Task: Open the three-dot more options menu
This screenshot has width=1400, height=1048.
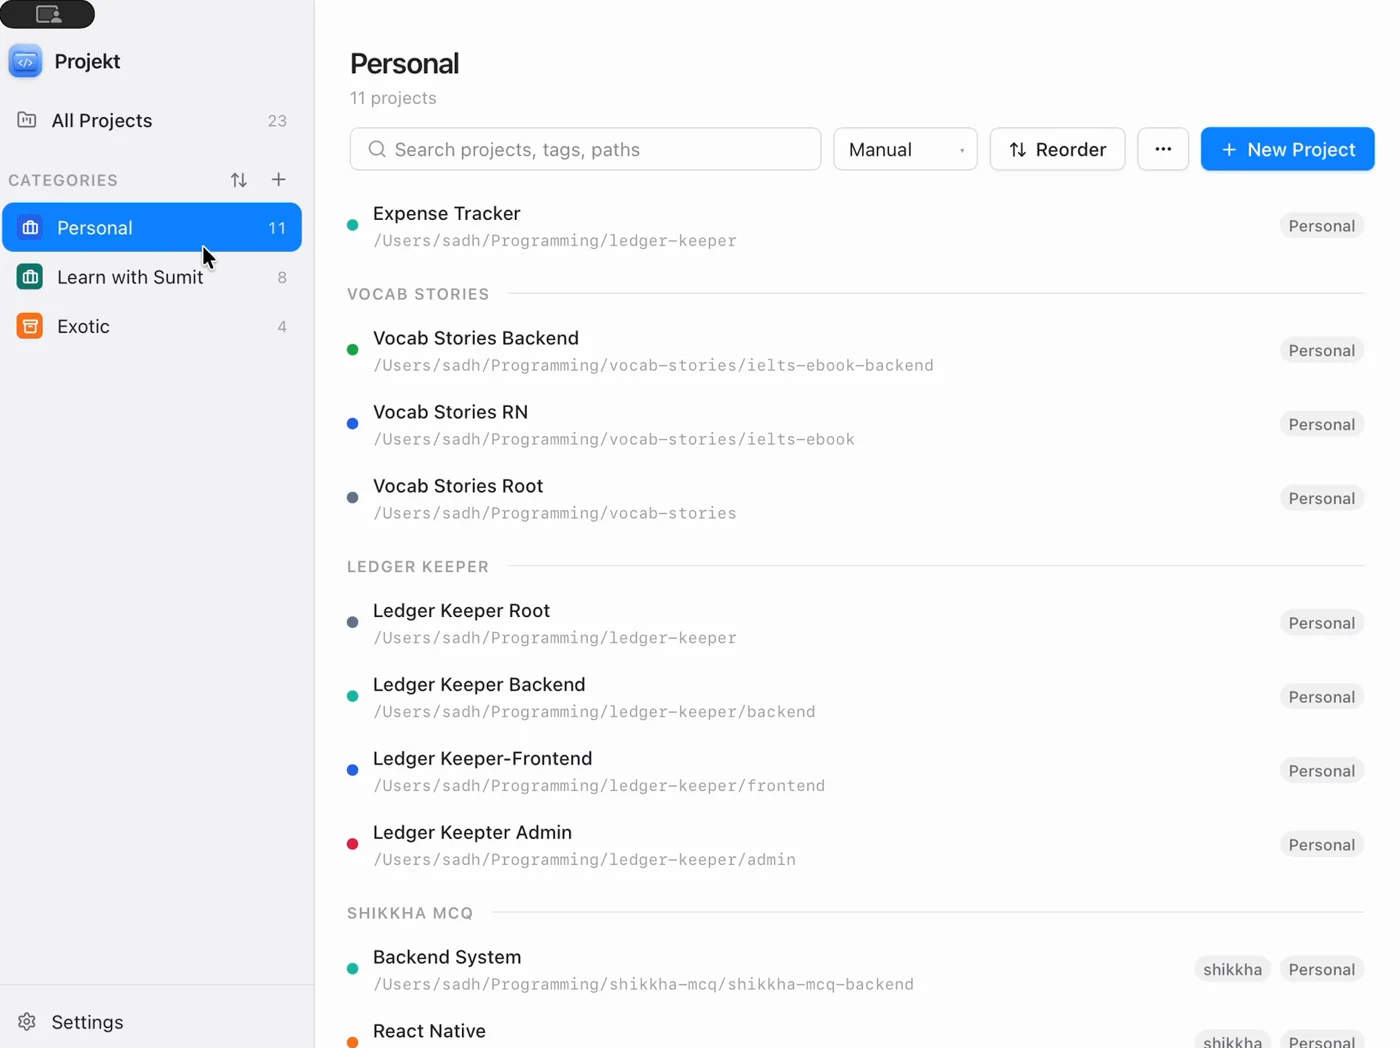Action: (1163, 149)
